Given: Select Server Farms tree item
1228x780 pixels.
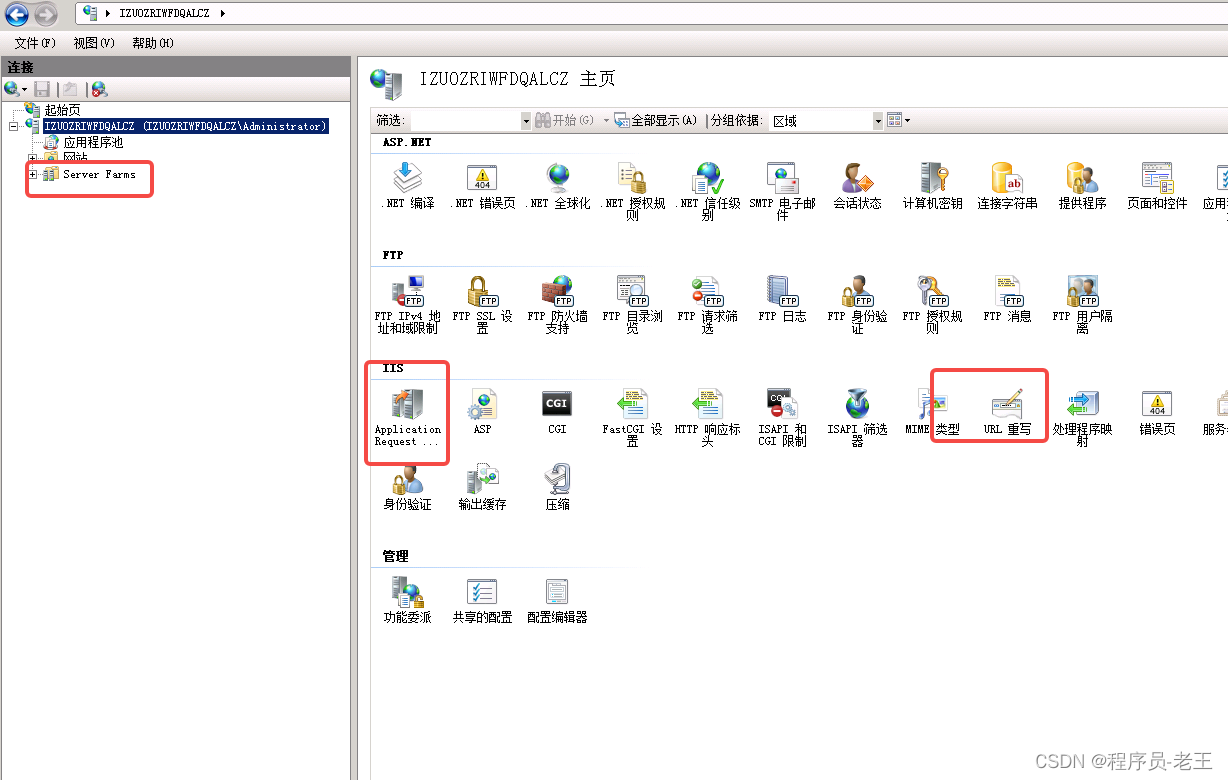Looking at the screenshot, I should 99,174.
